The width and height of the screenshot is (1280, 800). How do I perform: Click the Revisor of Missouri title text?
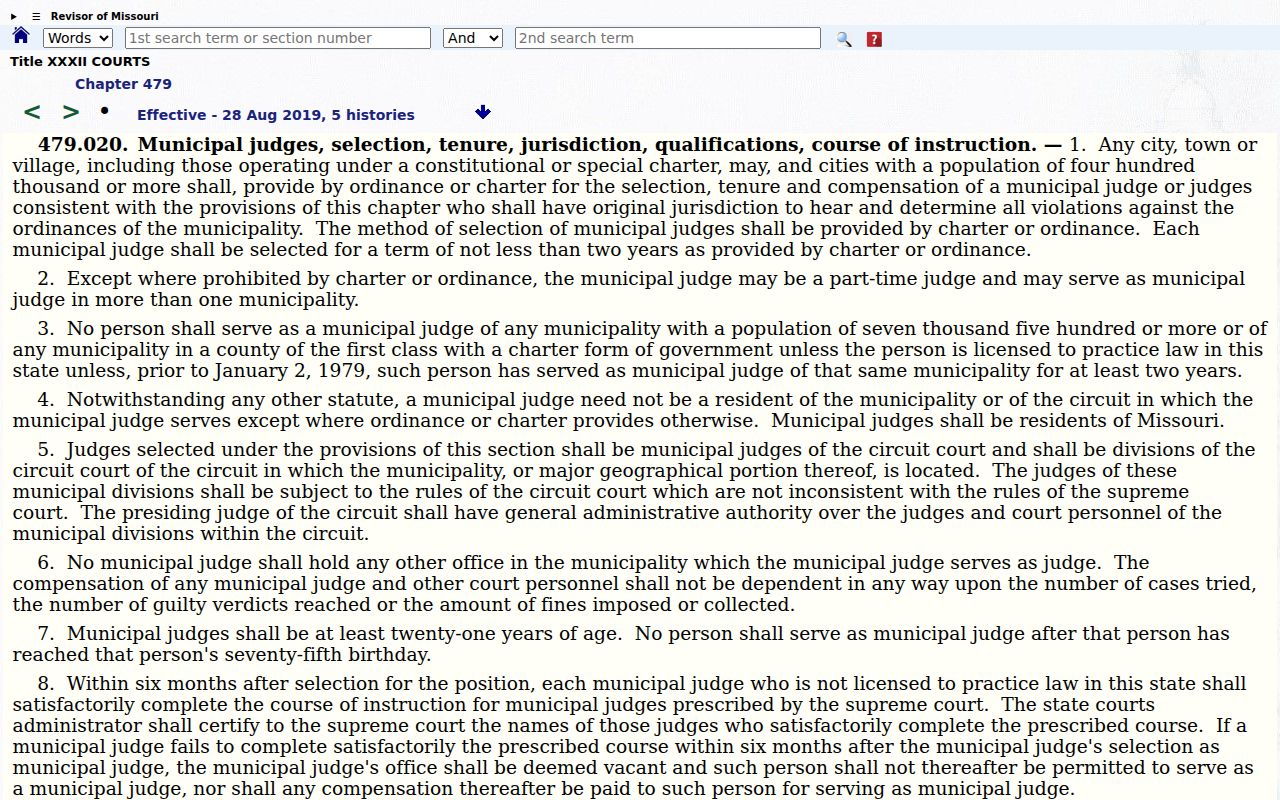click(x=105, y=16)
